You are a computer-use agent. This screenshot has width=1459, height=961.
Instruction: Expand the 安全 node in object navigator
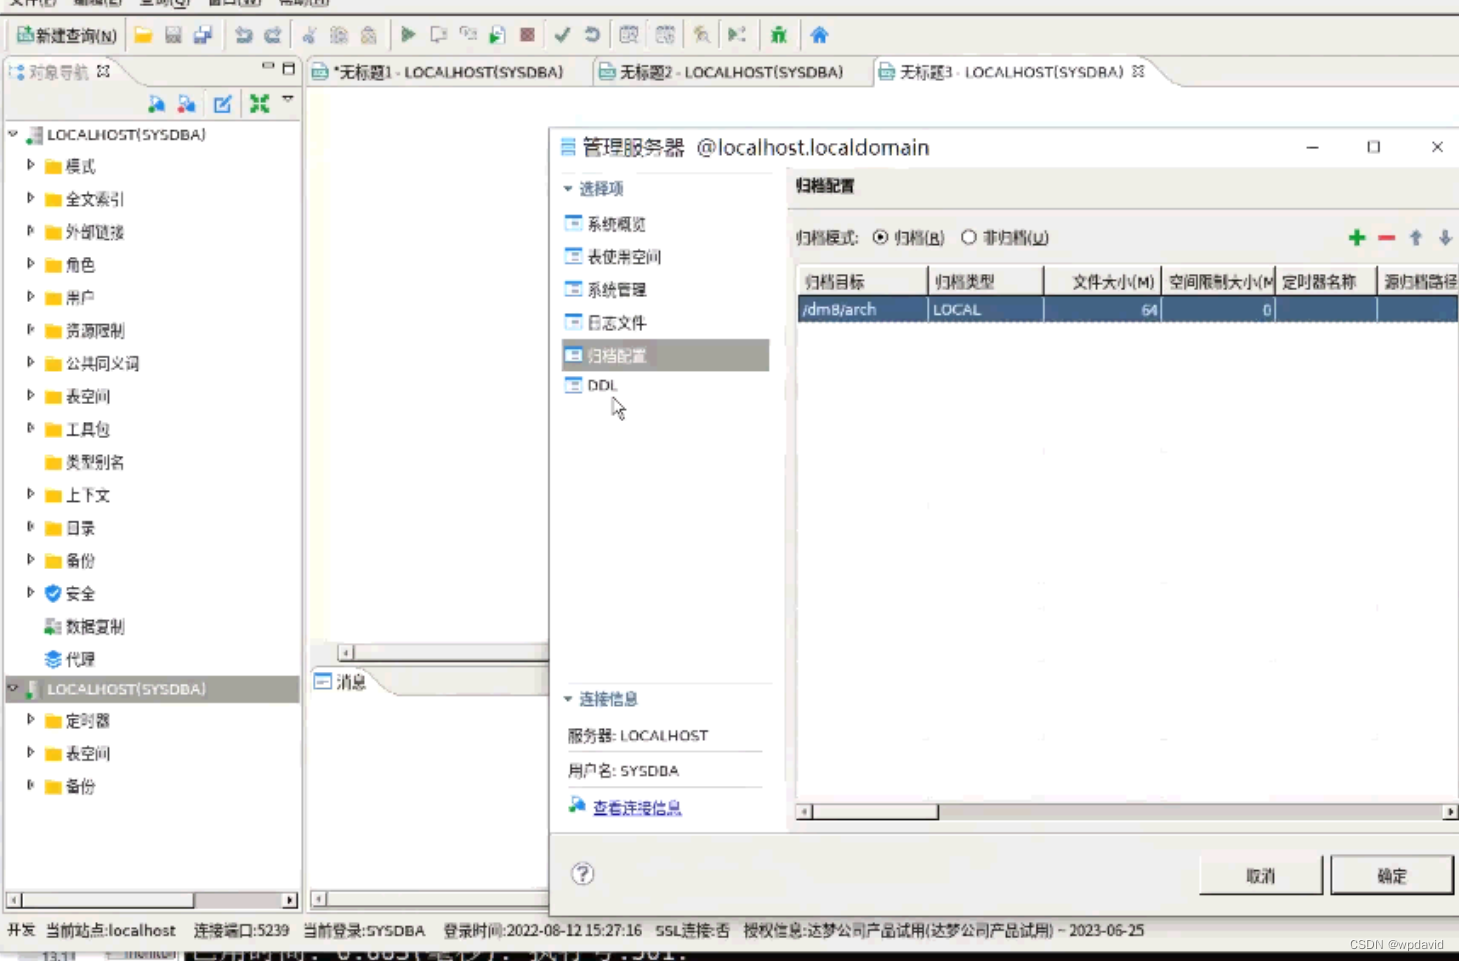[x=31, y=593]
